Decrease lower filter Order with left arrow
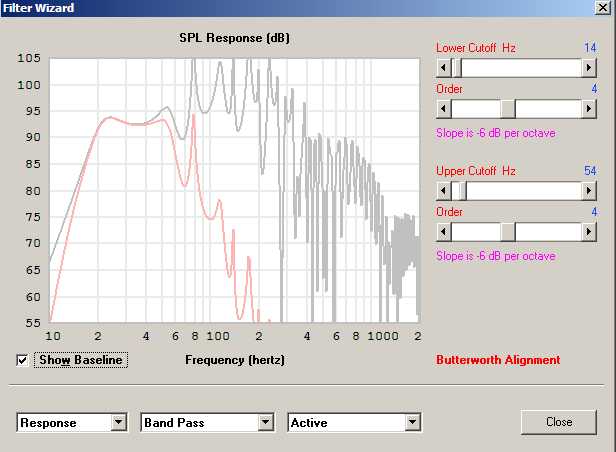This screenshot has height=452, width=616. coord(444,109)
